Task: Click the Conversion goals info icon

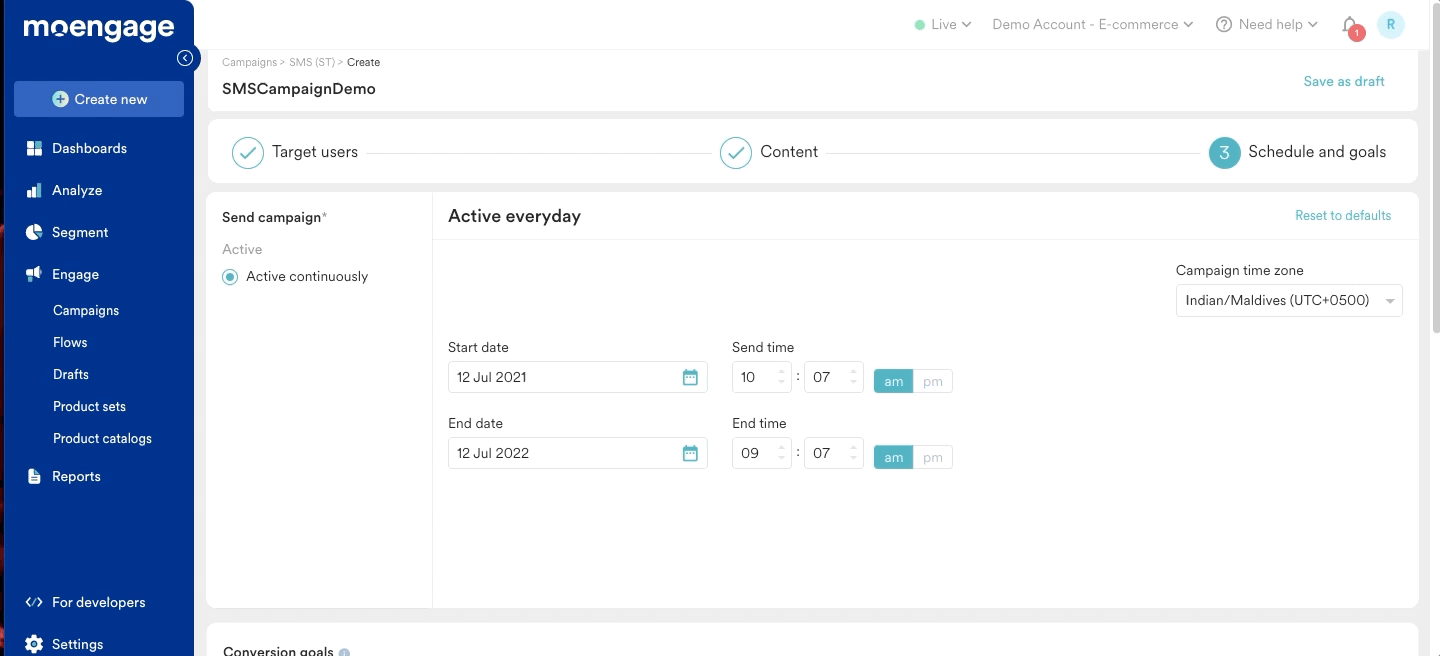Action: (344, 652)
